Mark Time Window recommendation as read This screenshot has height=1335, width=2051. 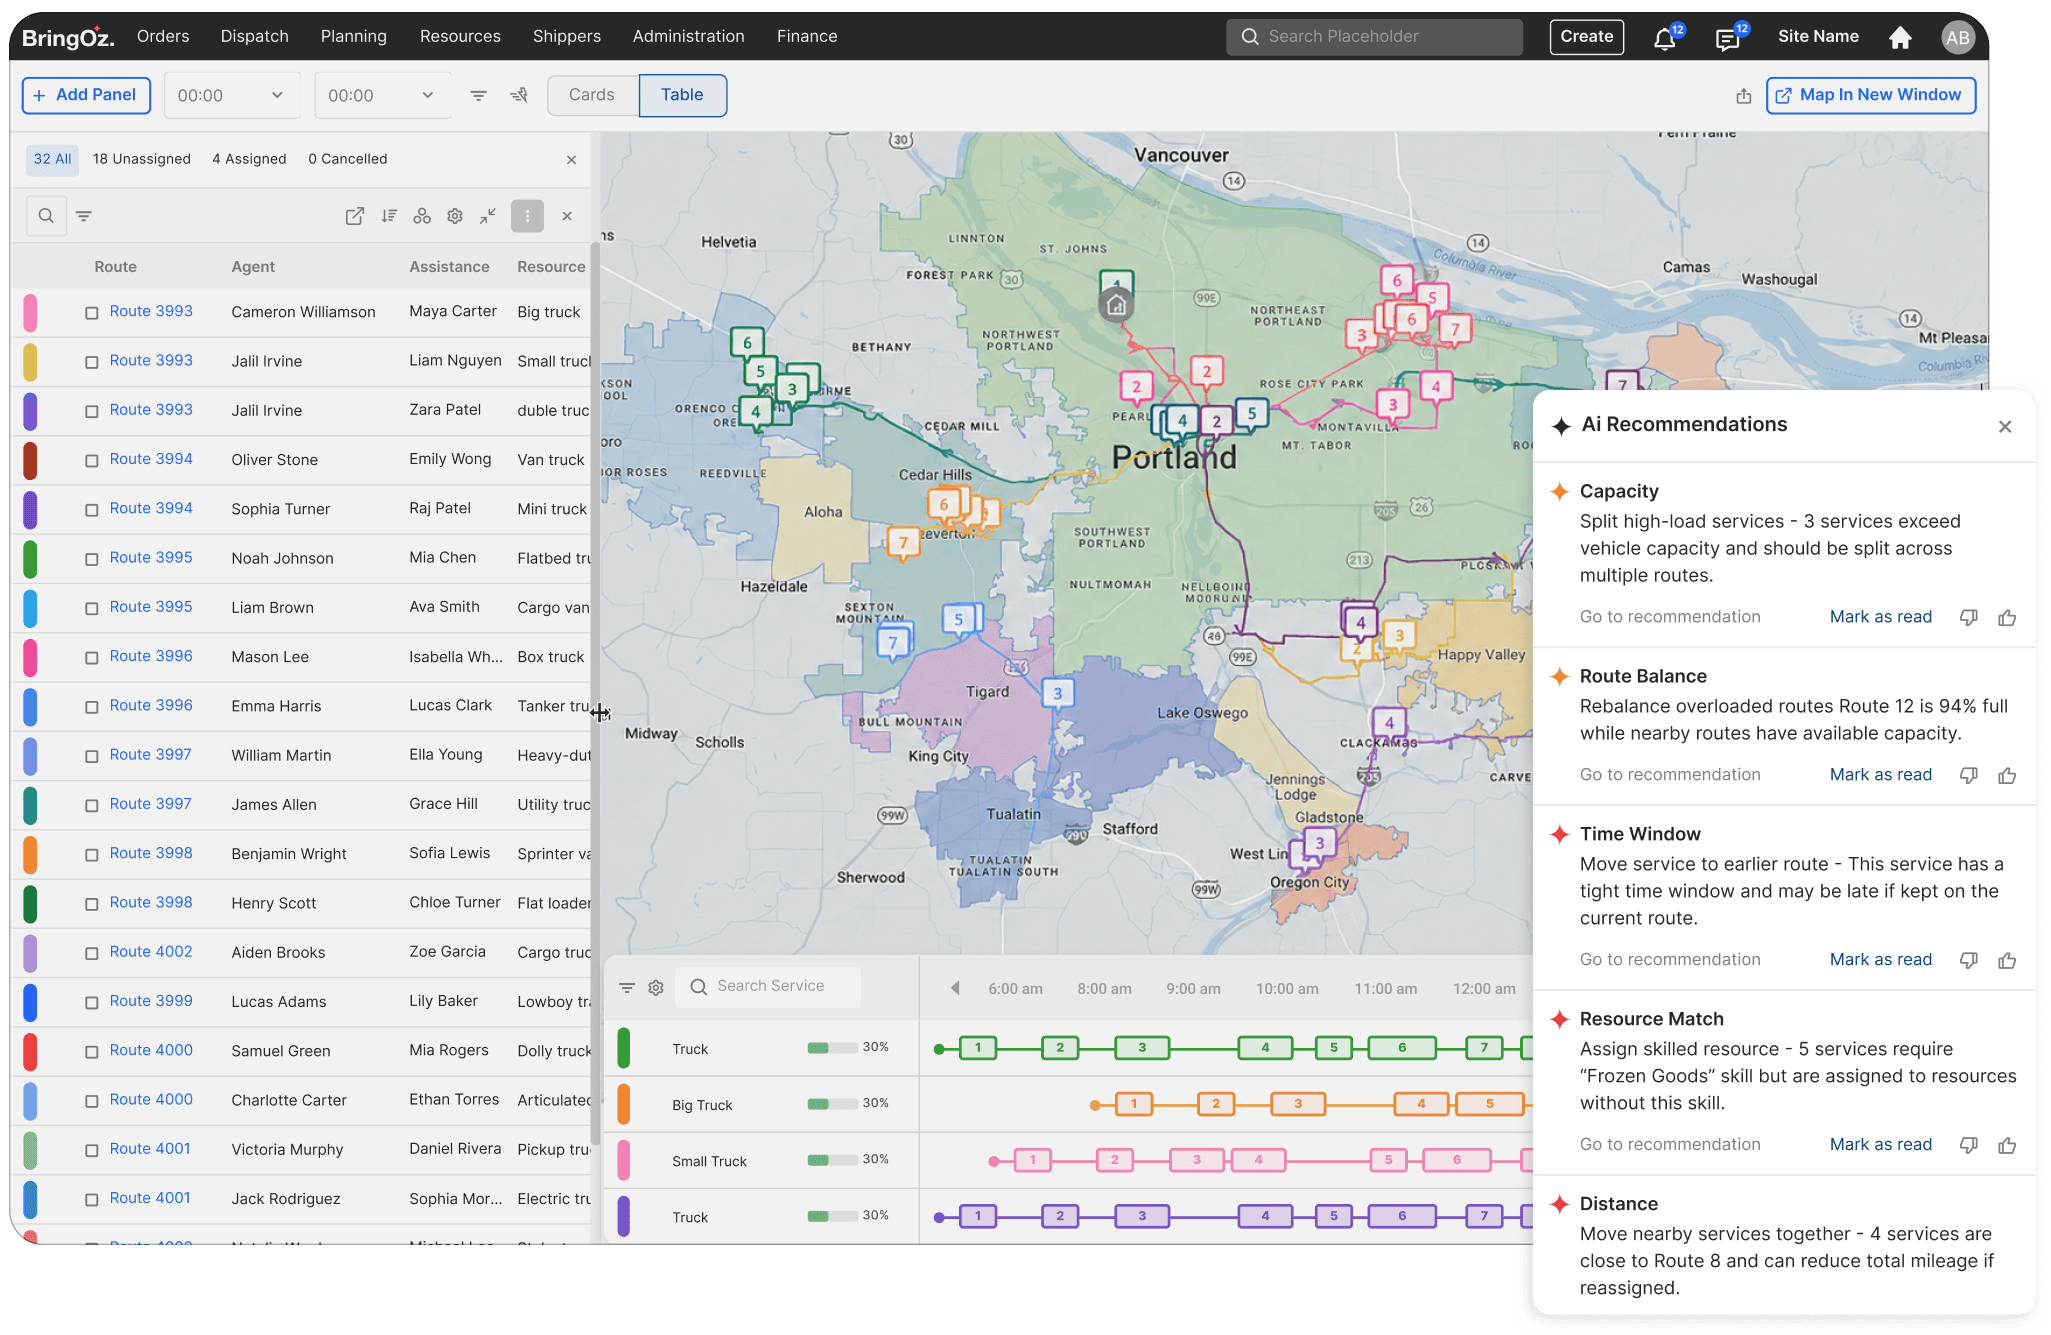1880,959
